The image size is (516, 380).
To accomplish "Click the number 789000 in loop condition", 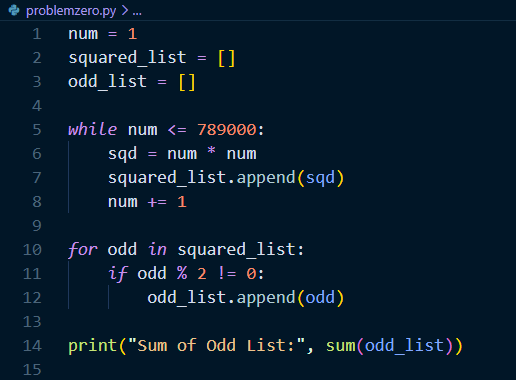I will [x=227, y=130].
